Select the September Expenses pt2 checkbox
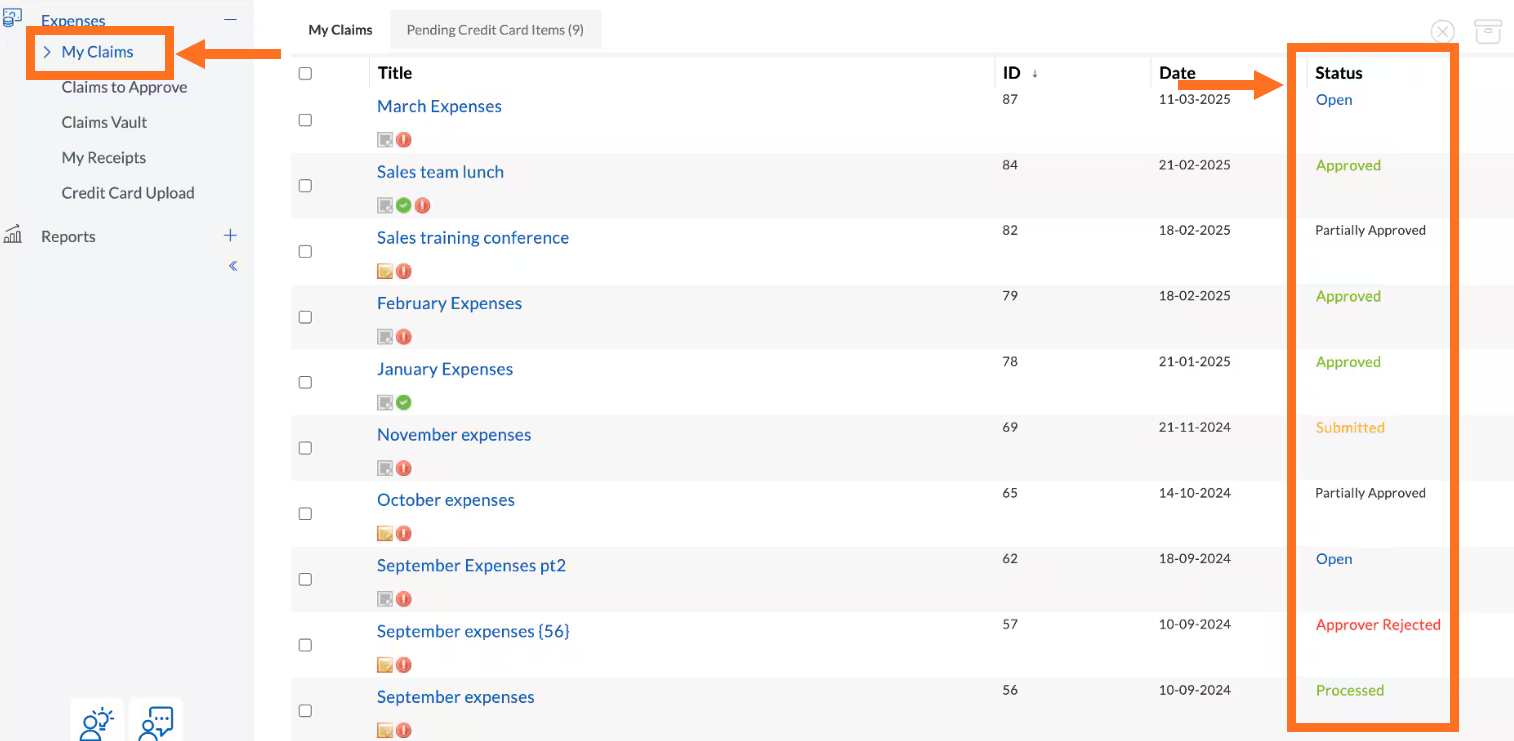Image resolution: width=1514 pixels, height=741 pixels. click(305, 579)
